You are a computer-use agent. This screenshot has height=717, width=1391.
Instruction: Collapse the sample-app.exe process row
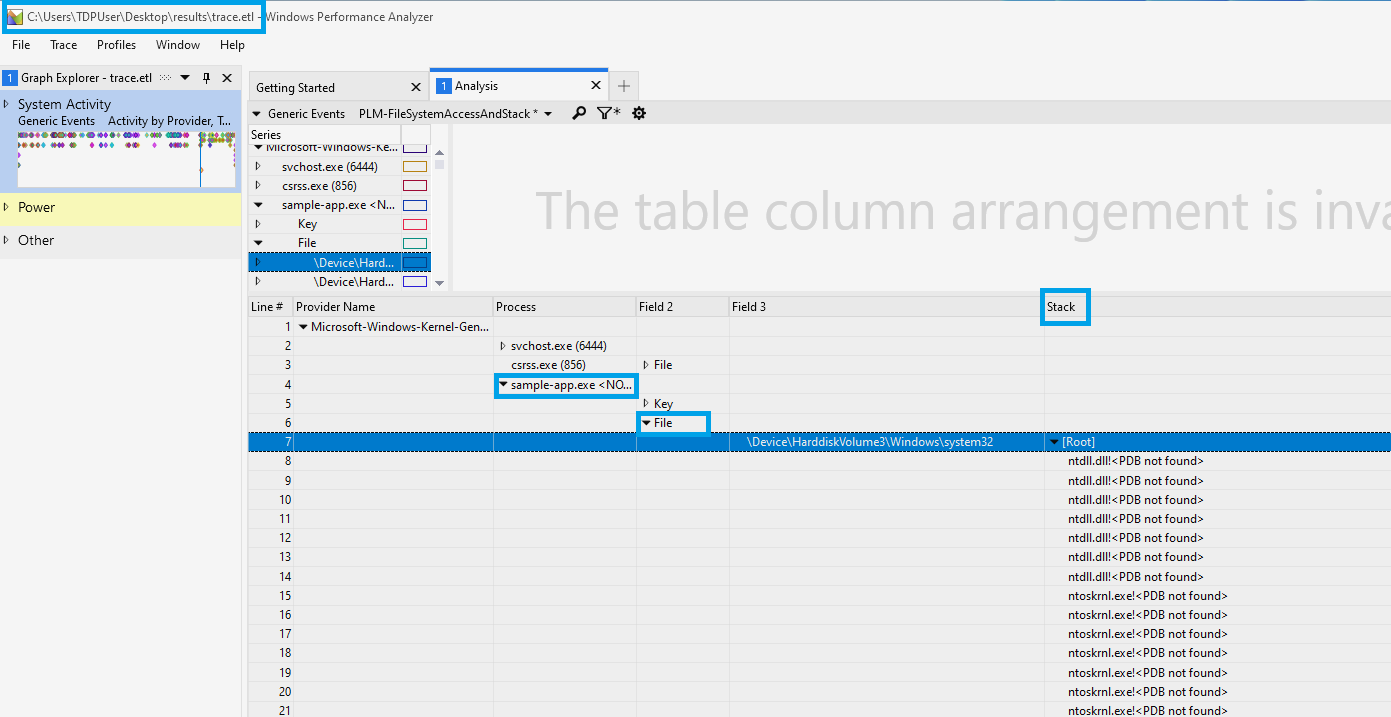(504, 384)
